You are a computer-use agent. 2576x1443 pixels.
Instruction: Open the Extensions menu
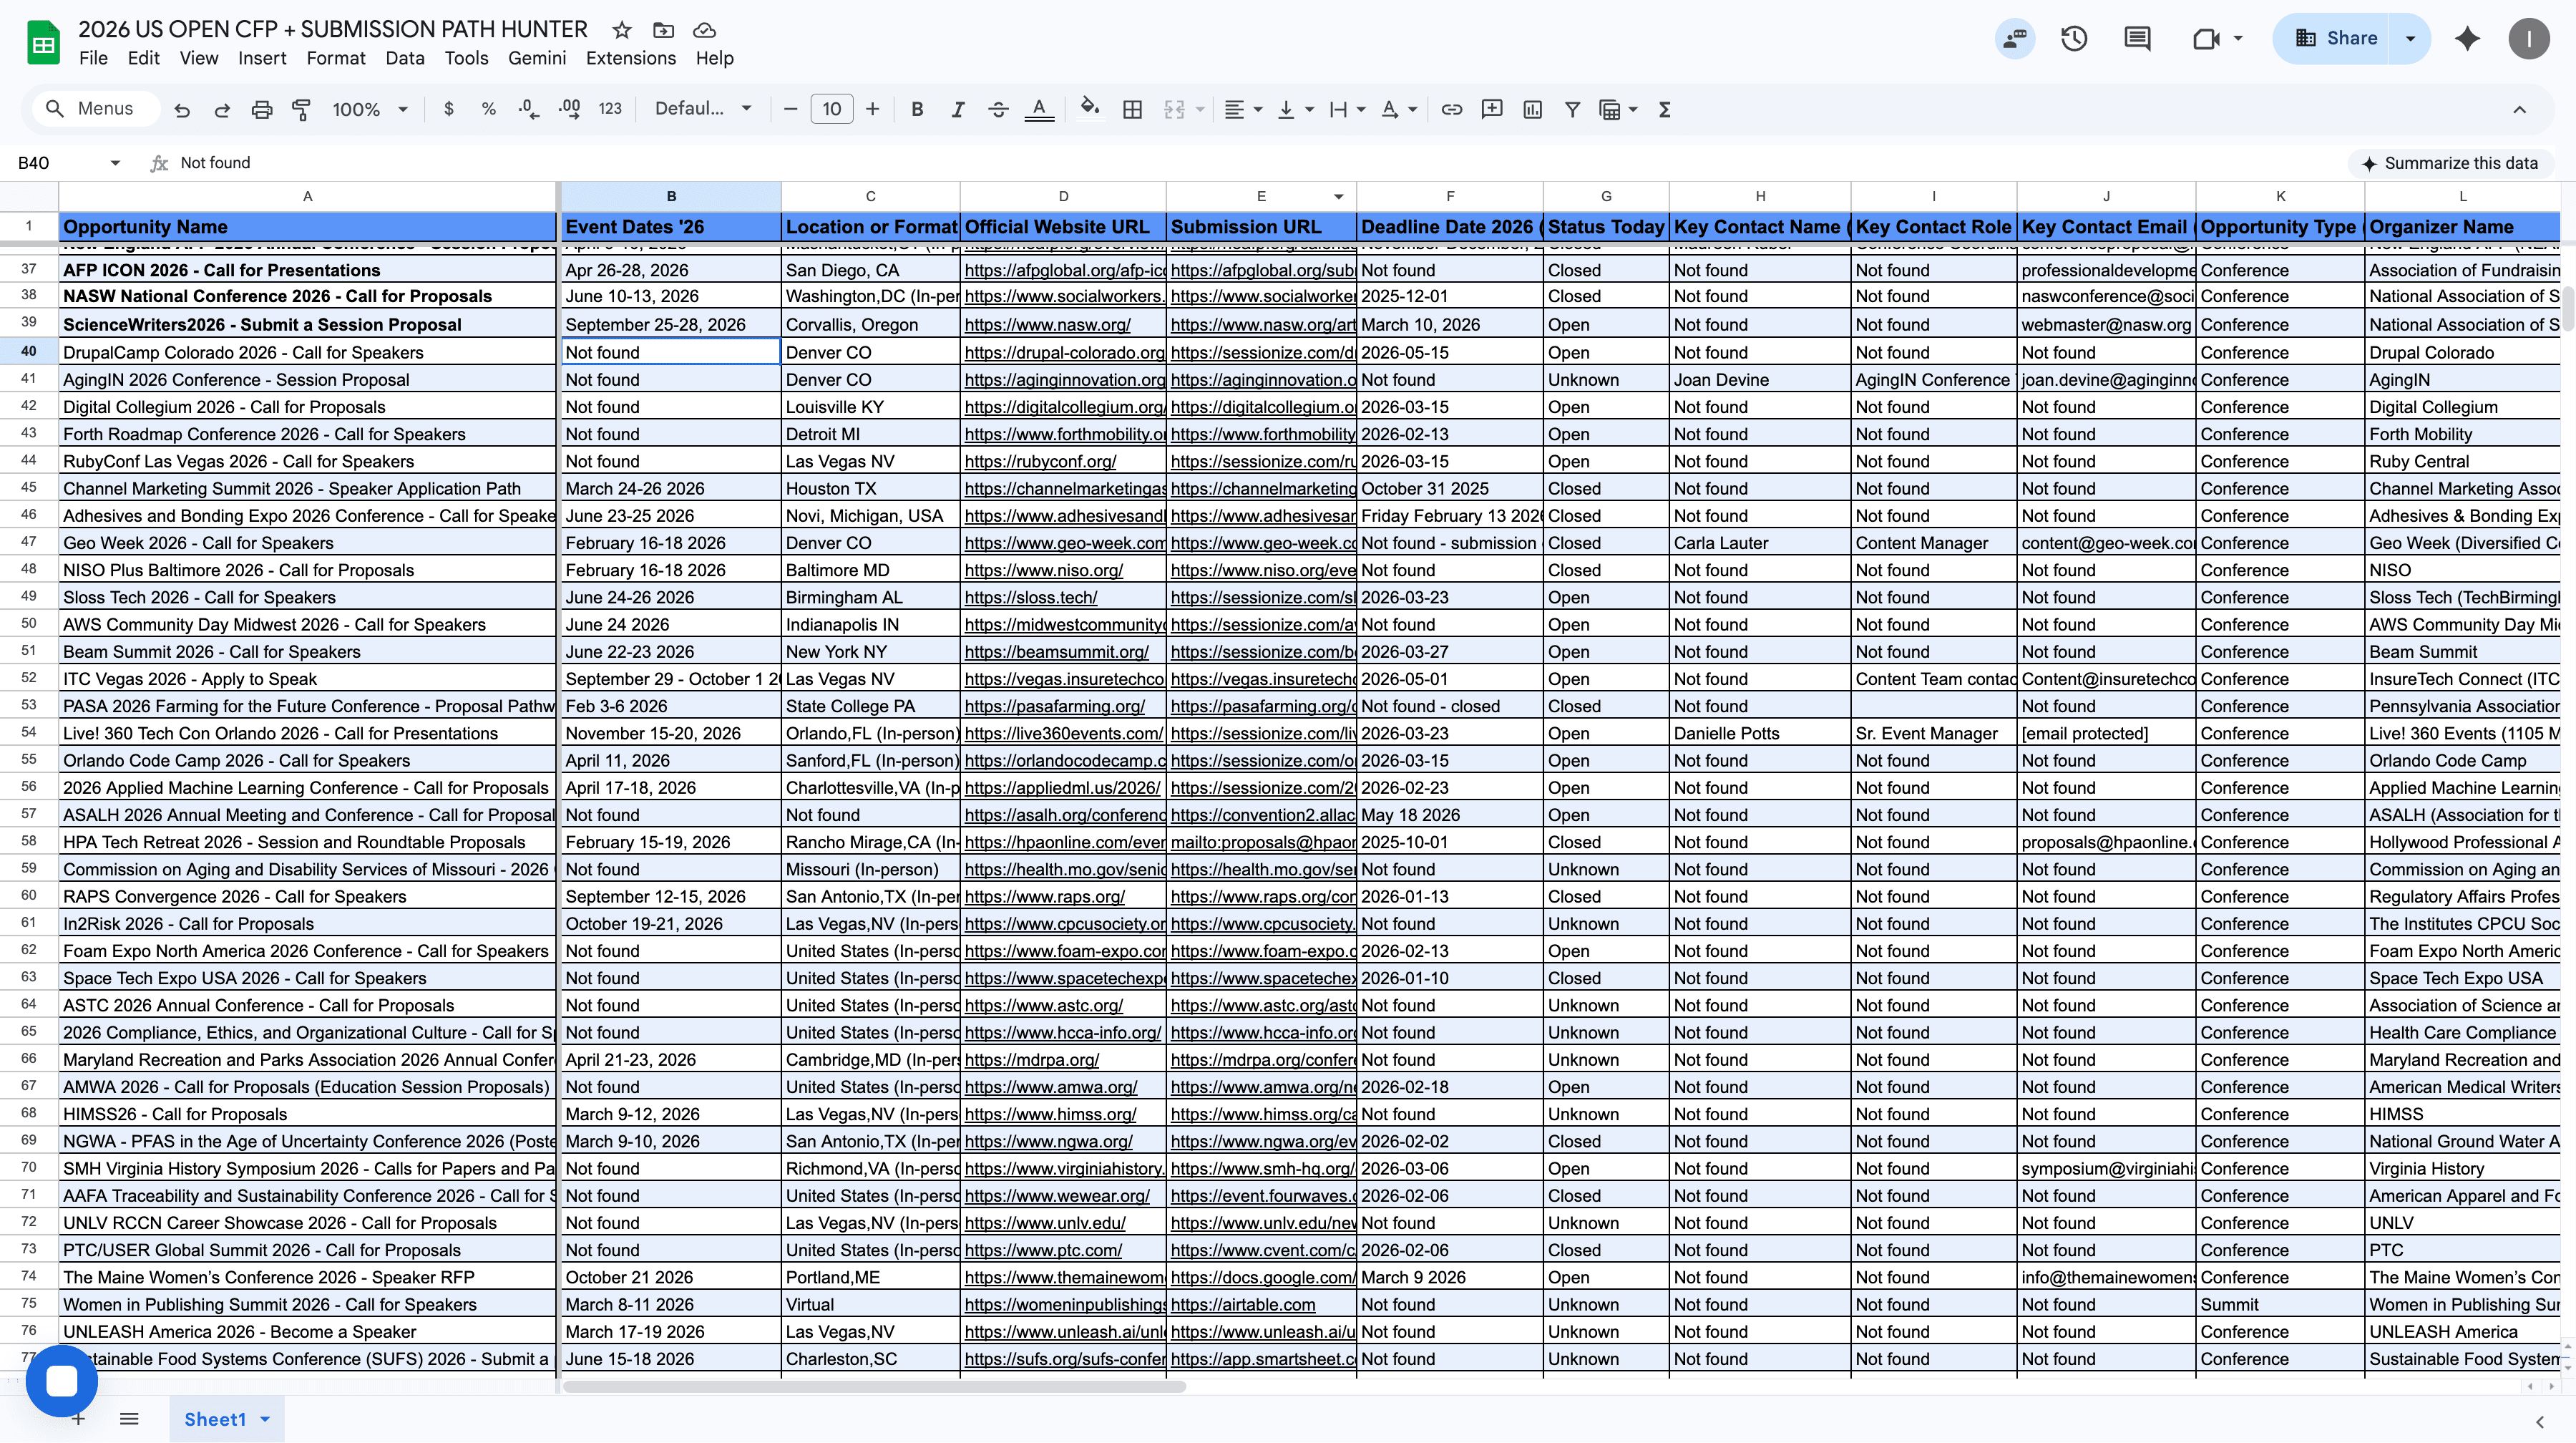630,58
